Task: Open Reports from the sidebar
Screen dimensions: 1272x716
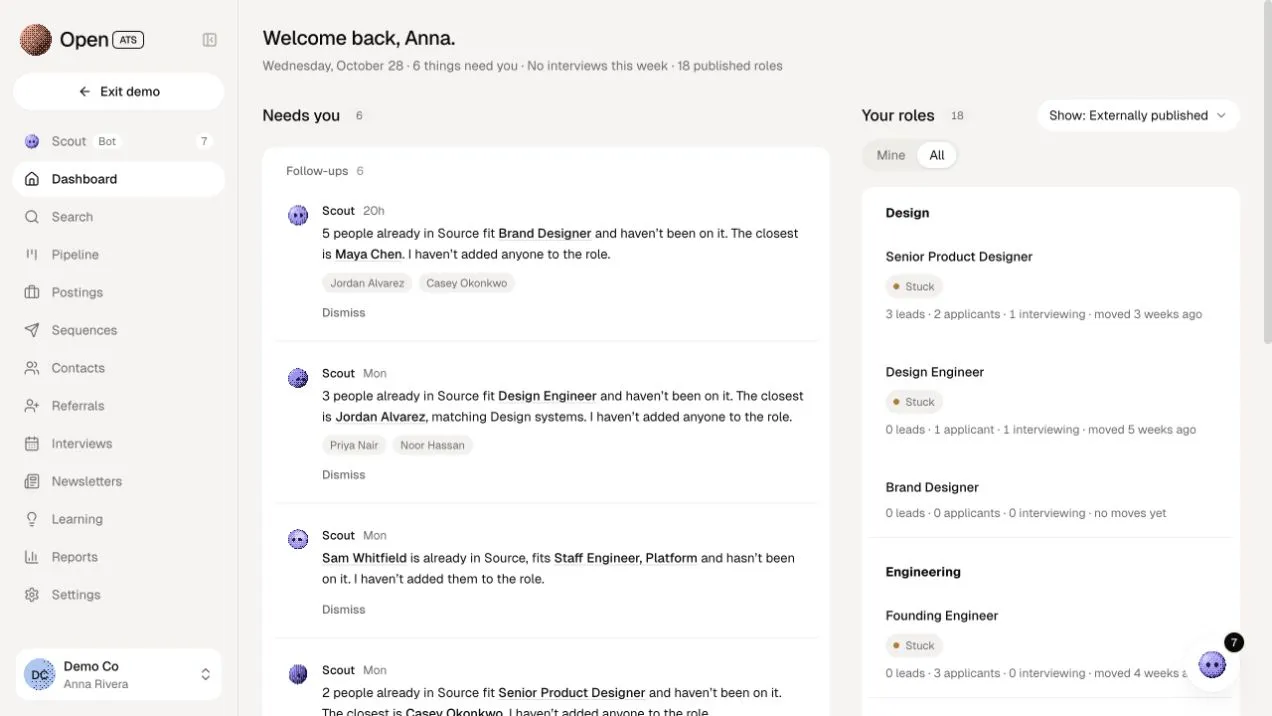Action: (x=118, y=557)
